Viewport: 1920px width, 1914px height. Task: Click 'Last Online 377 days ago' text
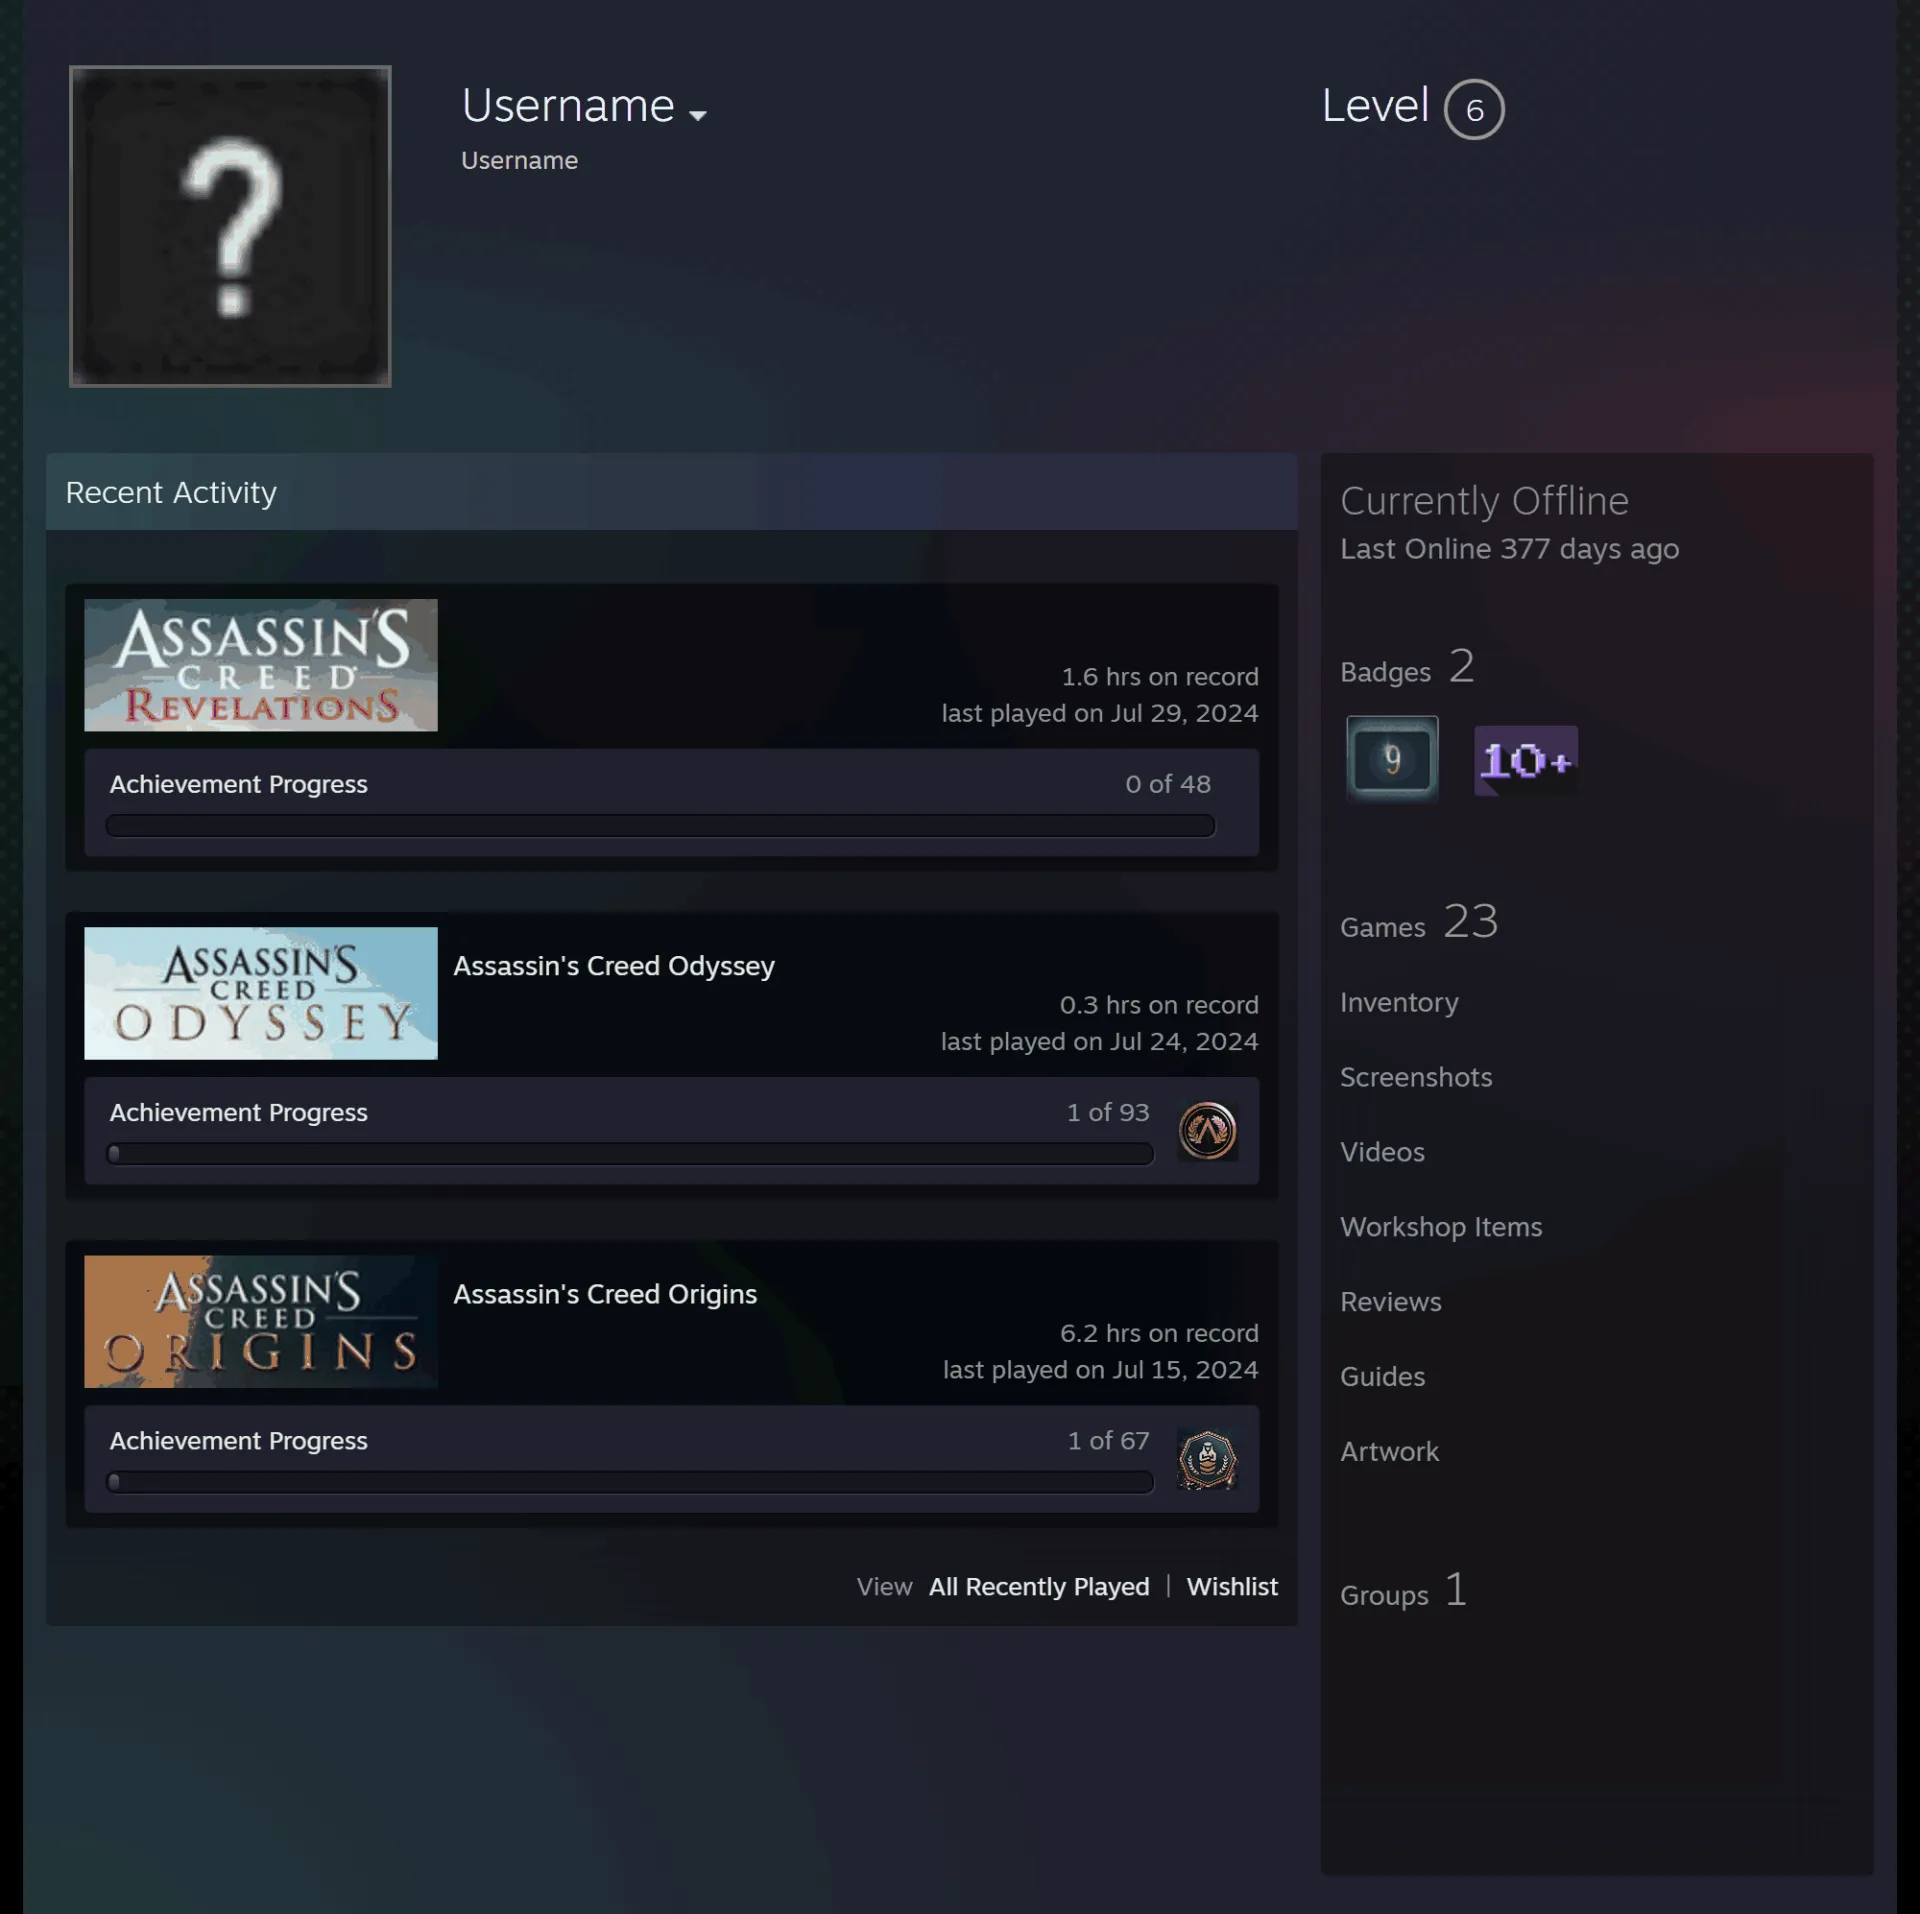[x=1509, y=549]
